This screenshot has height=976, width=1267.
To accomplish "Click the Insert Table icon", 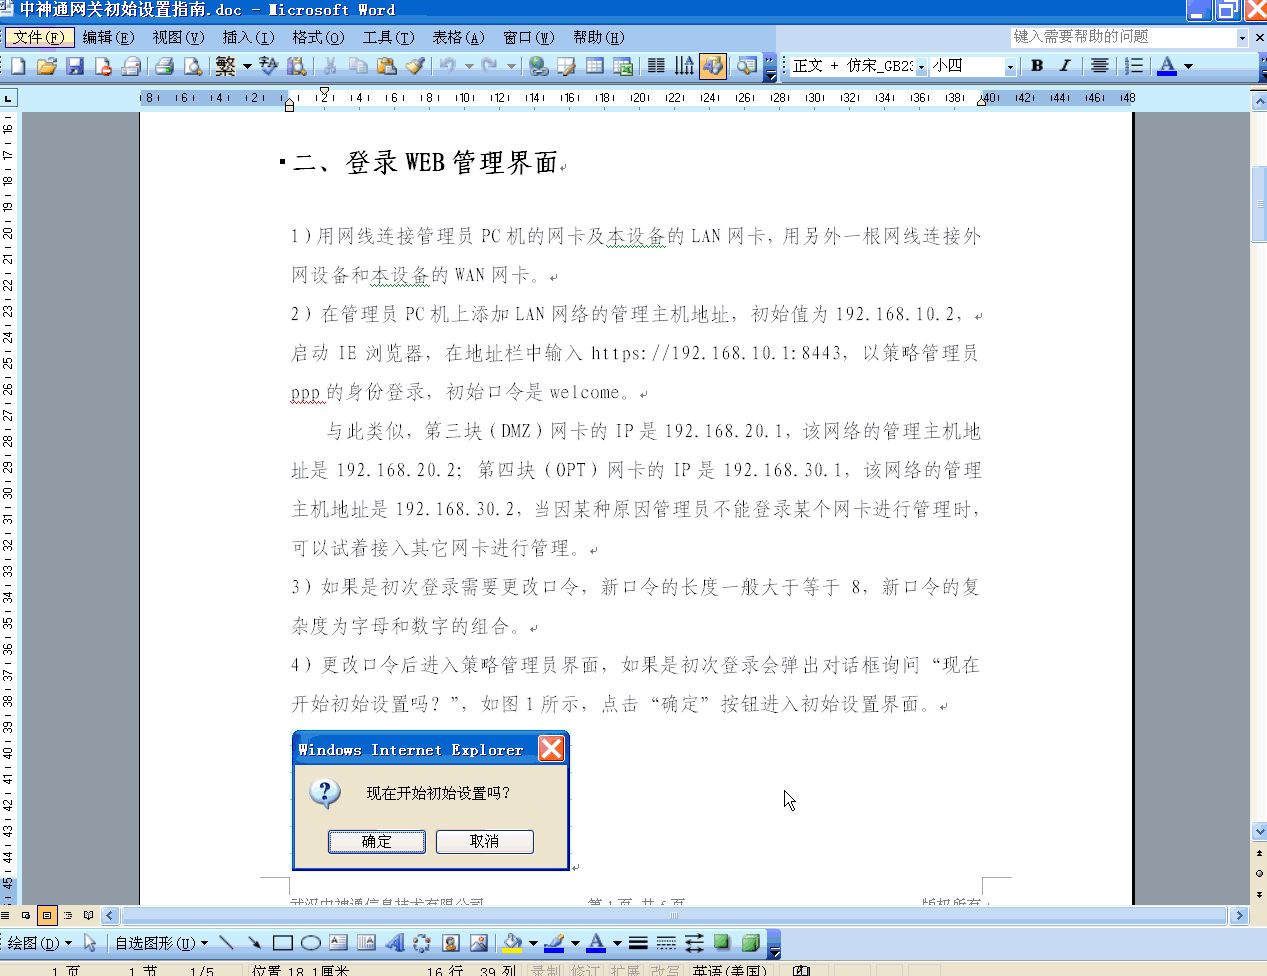I will click(x=595, y=66).
